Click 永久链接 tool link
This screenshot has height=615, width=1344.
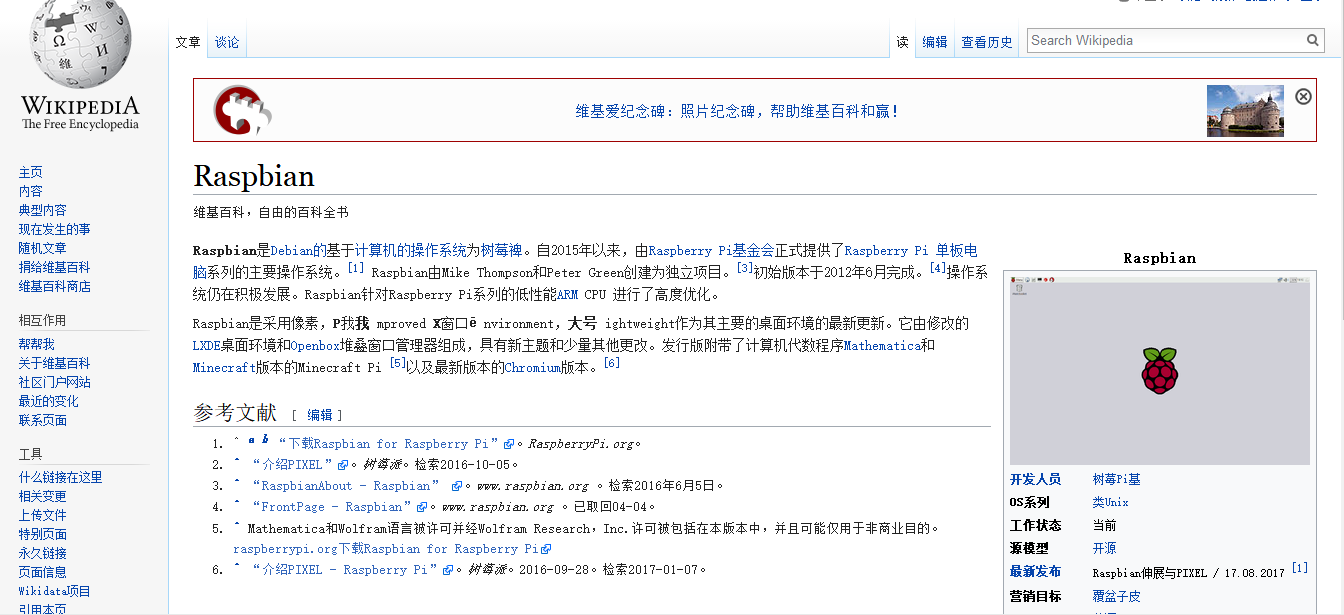(x=43, y=553)
